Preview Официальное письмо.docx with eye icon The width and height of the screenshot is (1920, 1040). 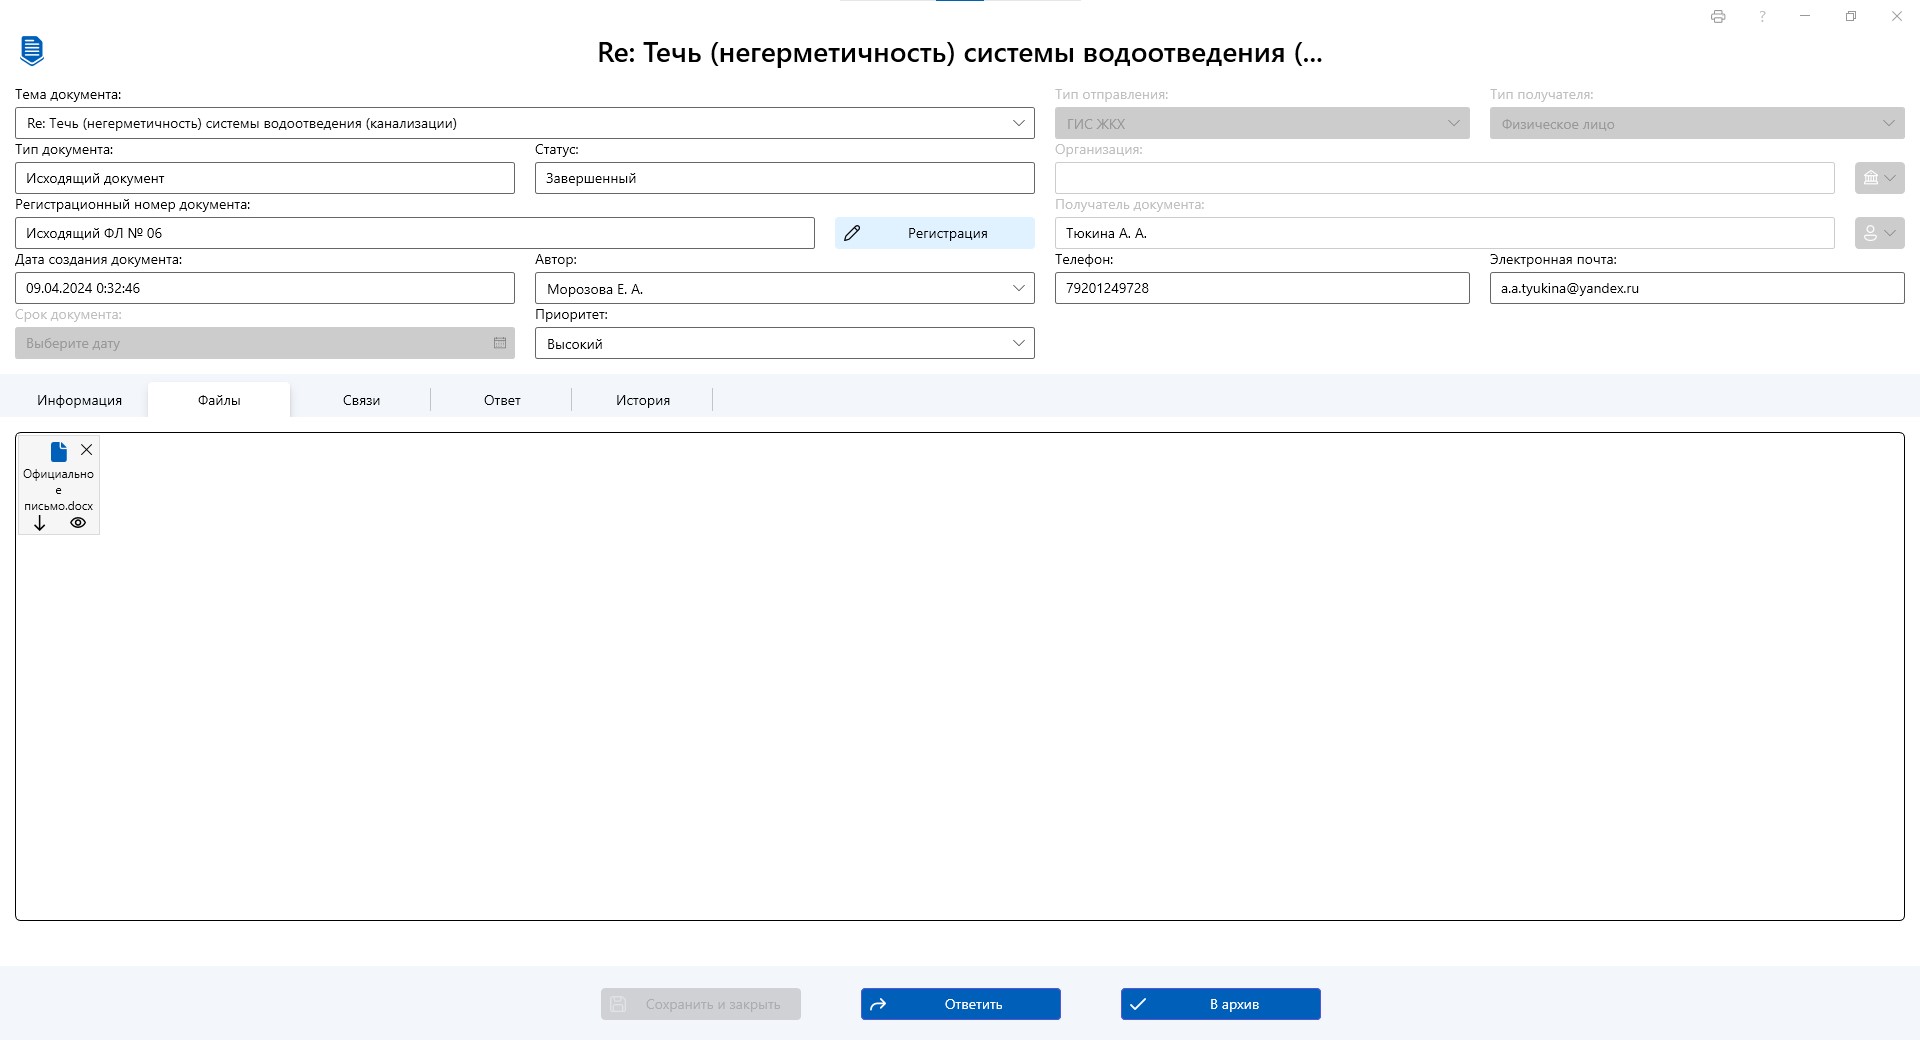(x=78, y=523)
